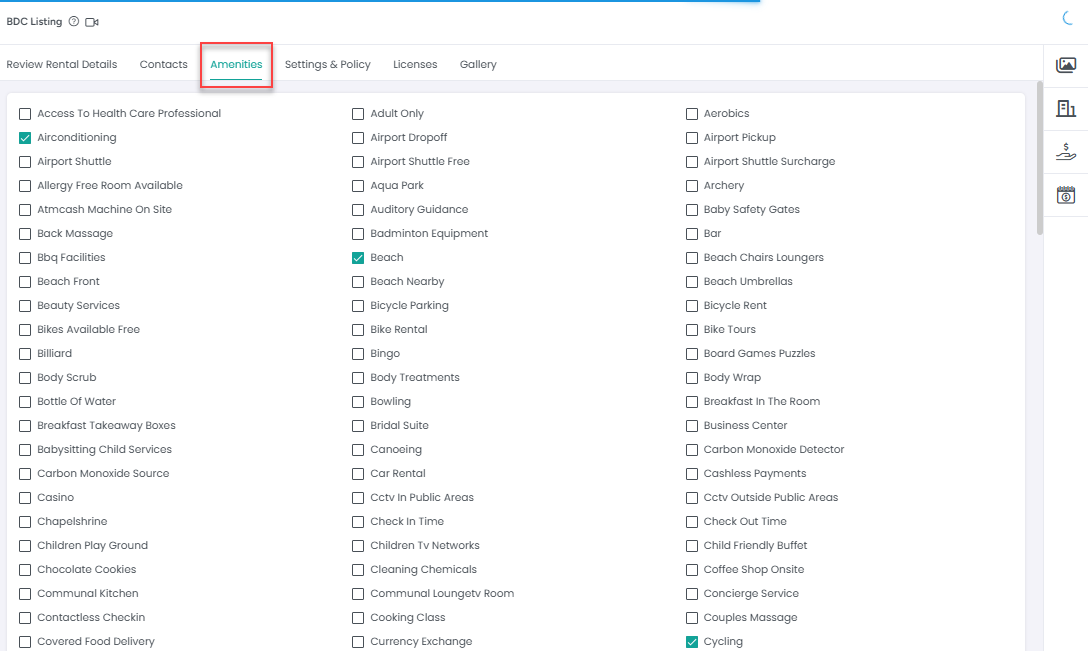Switch to Review Rental Details tab
The height and width of the screenshot is (651, 1088).
click(62, 65)
